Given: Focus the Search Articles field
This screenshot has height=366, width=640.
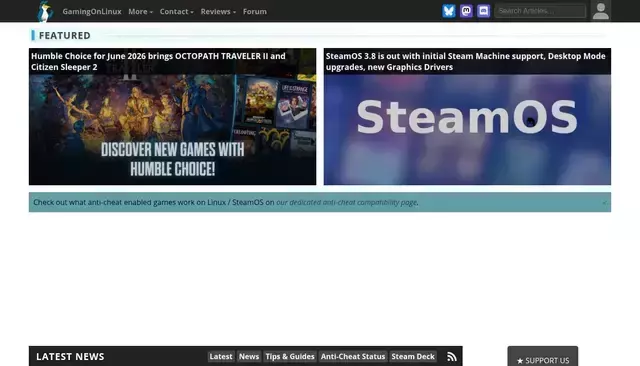Looking at the screenshot, I should click(x=540, y=11).
